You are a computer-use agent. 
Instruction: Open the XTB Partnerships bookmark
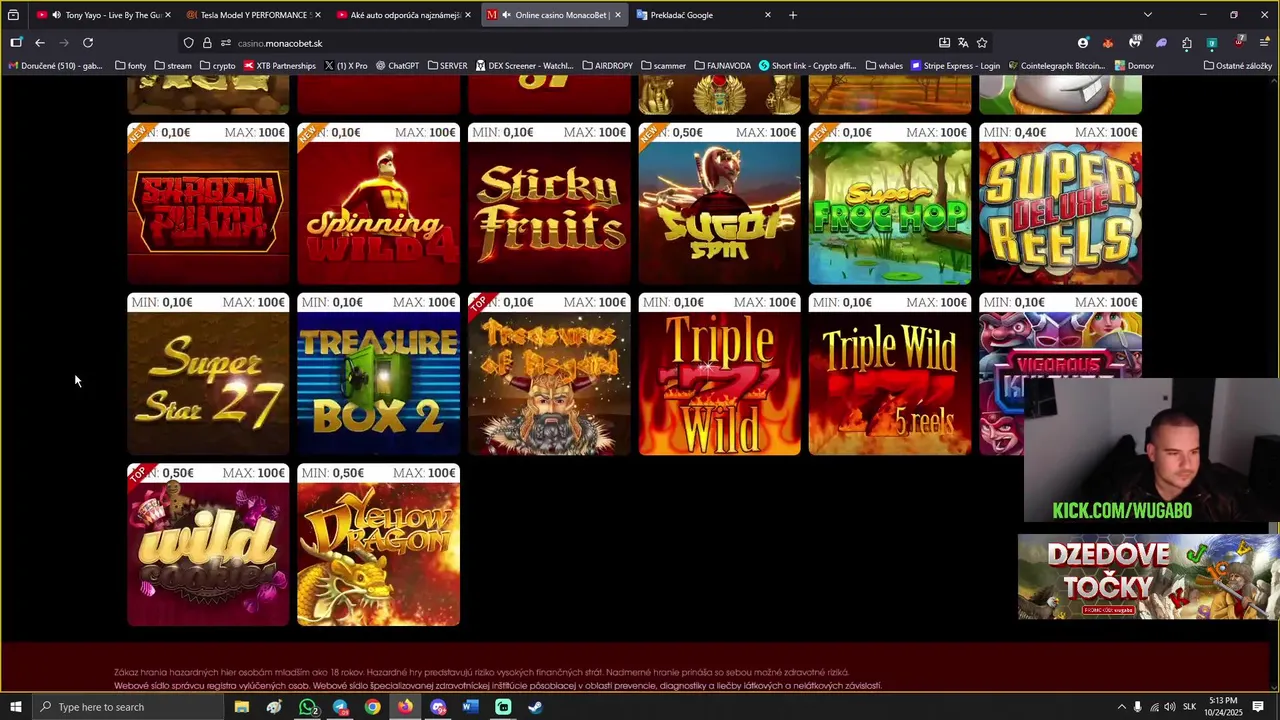click(279, 66)
